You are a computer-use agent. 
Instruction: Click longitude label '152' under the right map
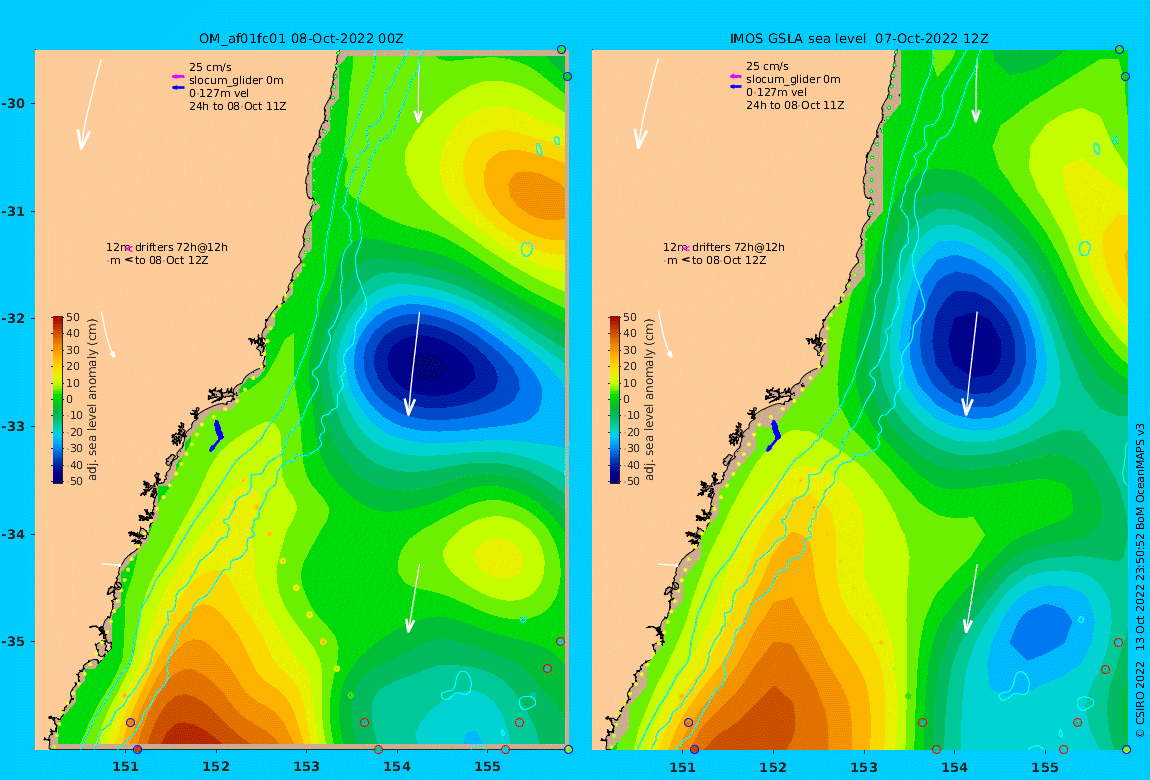[x=773, y=768]
